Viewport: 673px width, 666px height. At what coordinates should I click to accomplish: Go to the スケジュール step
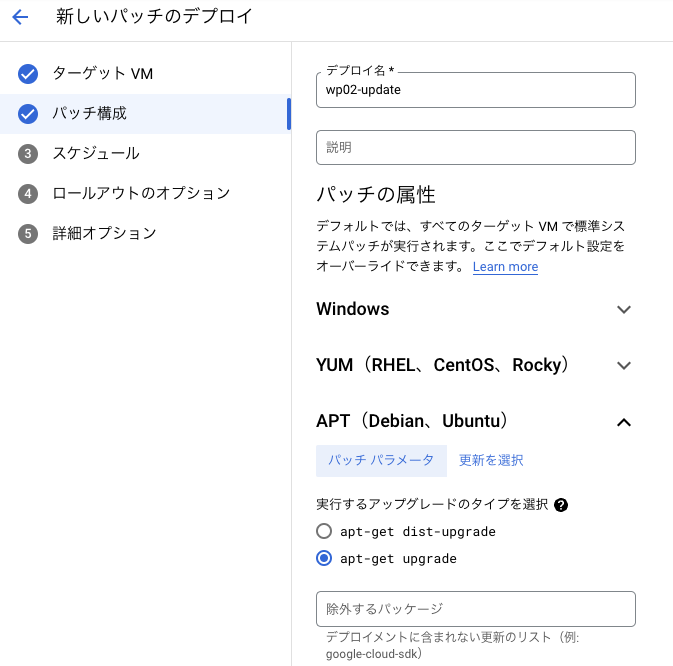point(96,154)
